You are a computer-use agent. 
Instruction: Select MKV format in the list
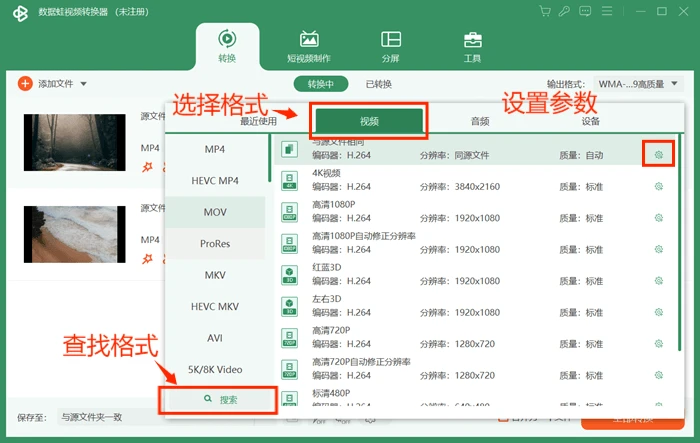click(x=215, y=275)
